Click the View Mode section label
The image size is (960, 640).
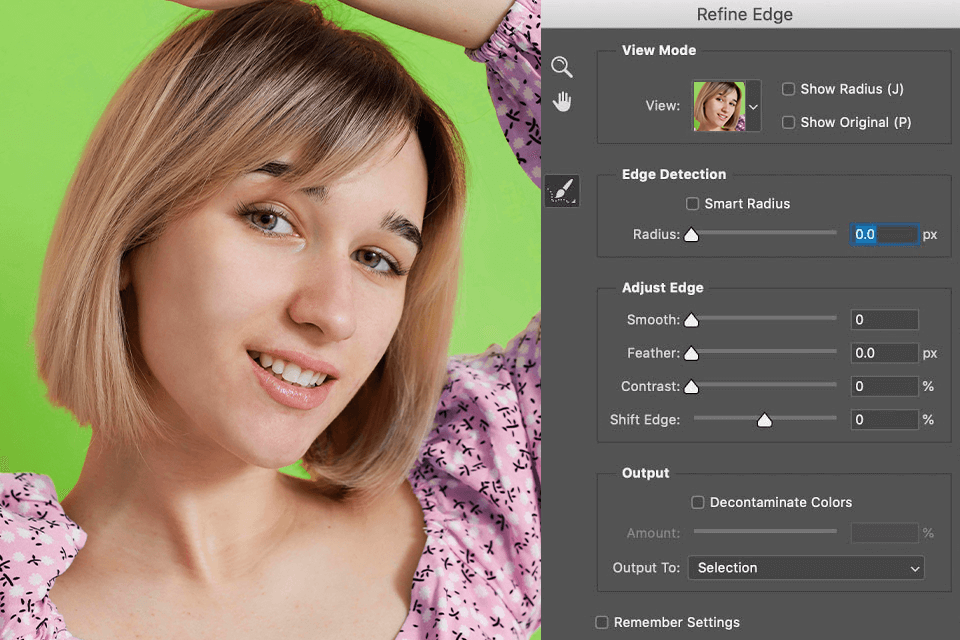659,50
